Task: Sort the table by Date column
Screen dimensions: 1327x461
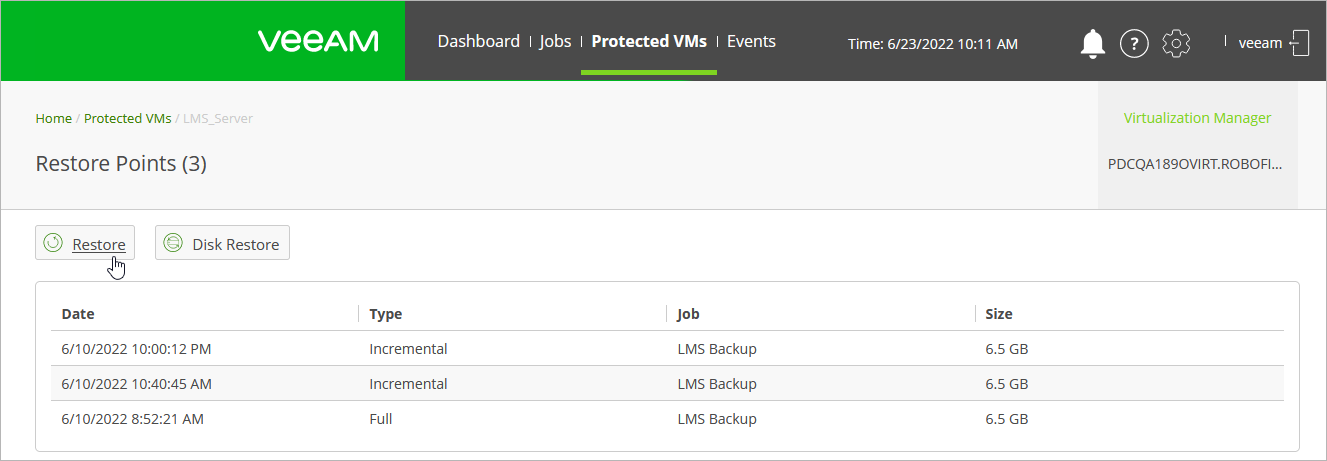Action: click(x=78, y=314)
